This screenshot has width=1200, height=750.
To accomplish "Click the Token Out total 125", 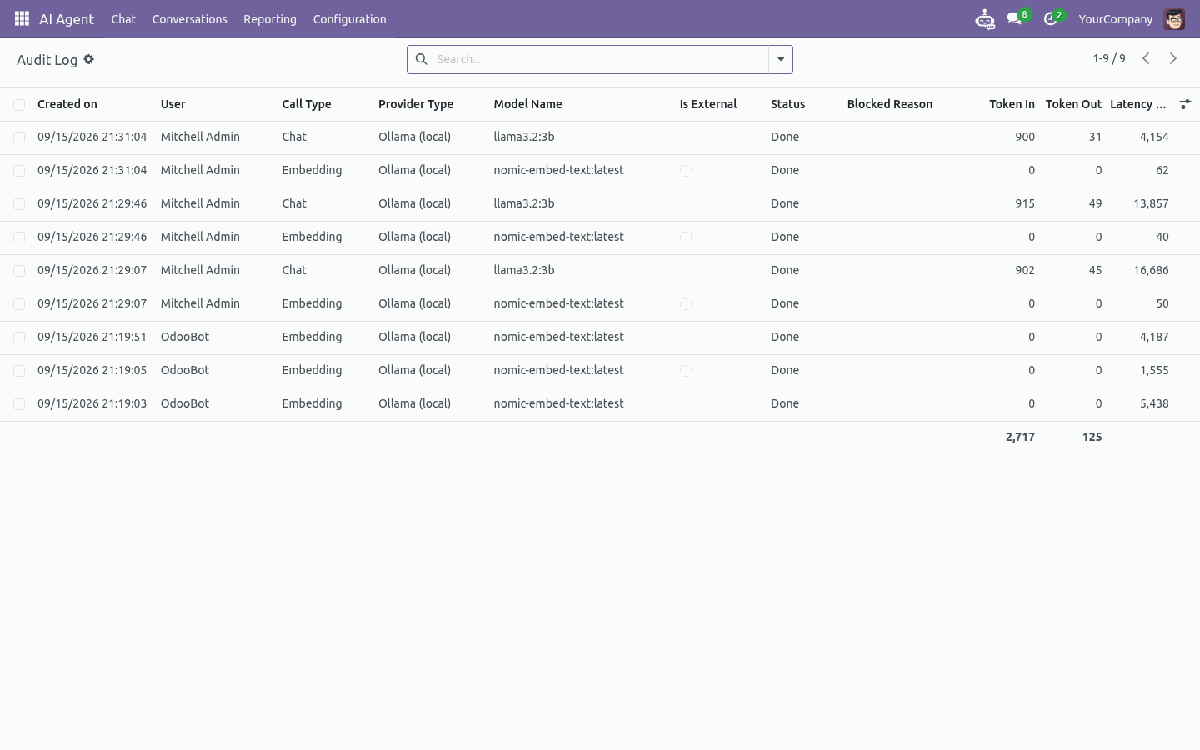I will click(x=1092, y=437).
